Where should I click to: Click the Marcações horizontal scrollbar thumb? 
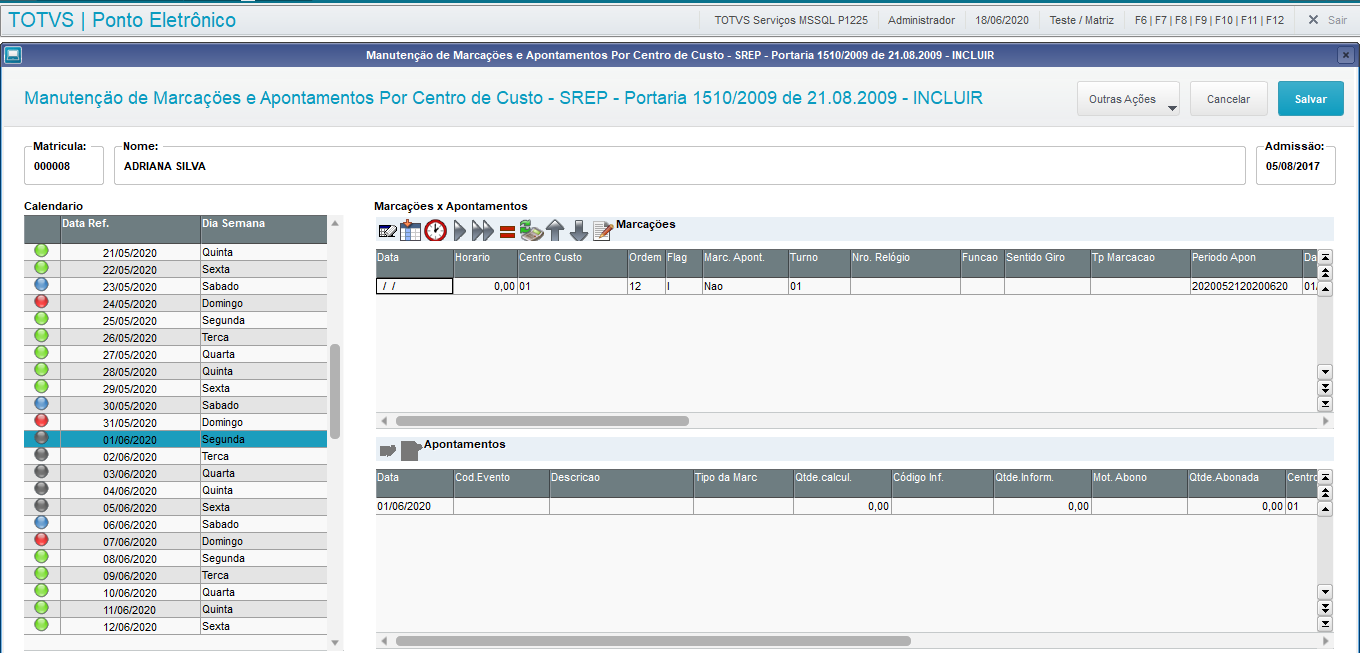coord(542,421)
